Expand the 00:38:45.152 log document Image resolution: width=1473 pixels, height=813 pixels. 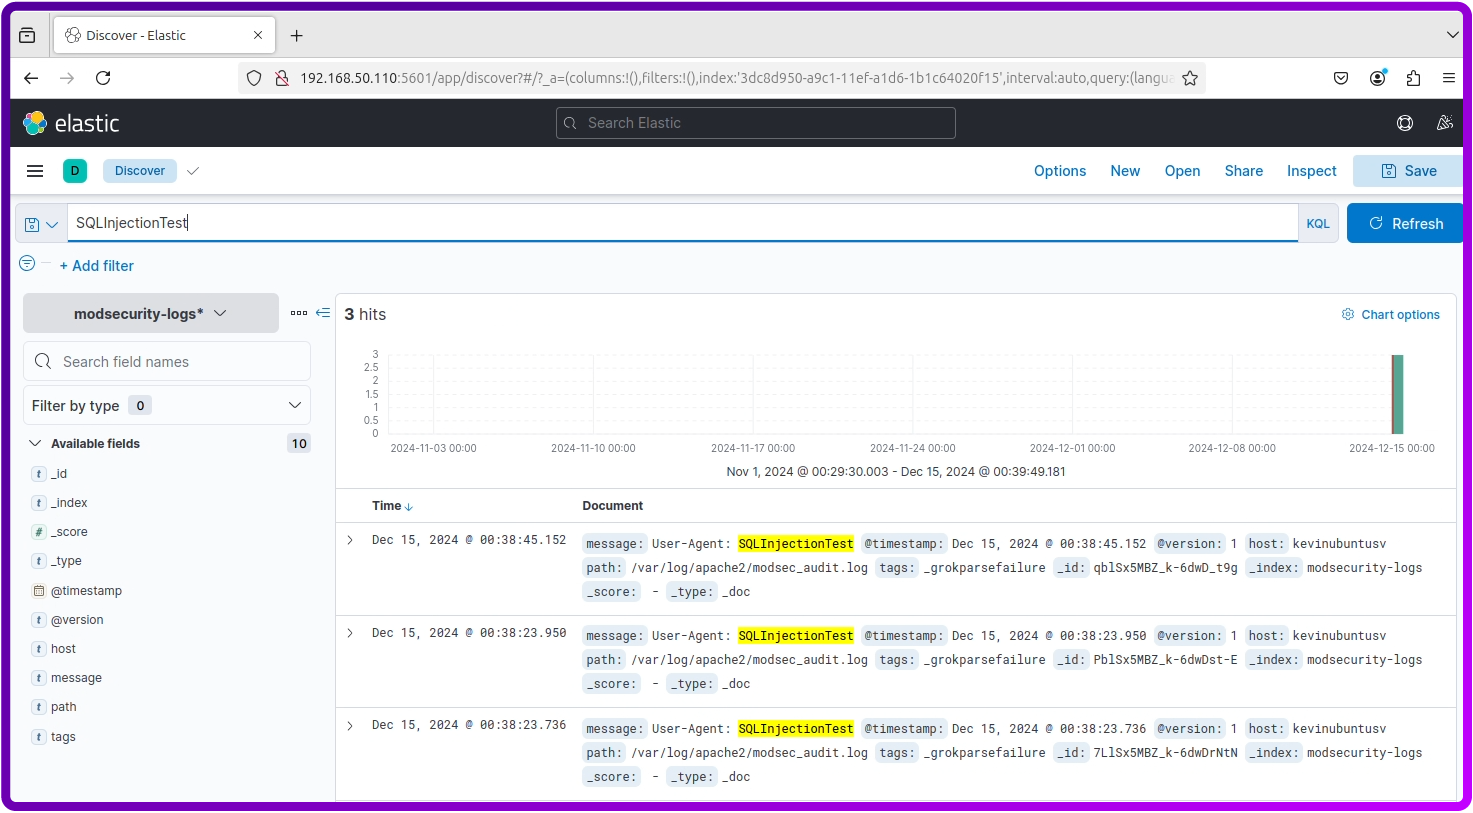pos(350,540)
